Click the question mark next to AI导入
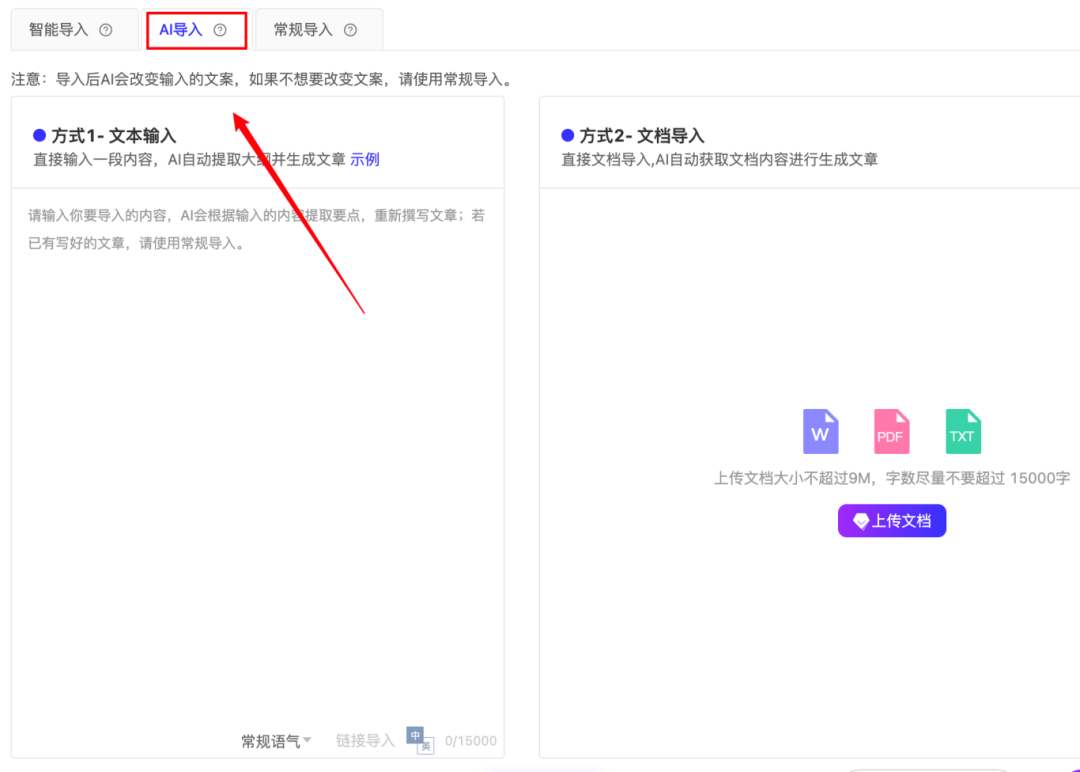 pos(220,29)
